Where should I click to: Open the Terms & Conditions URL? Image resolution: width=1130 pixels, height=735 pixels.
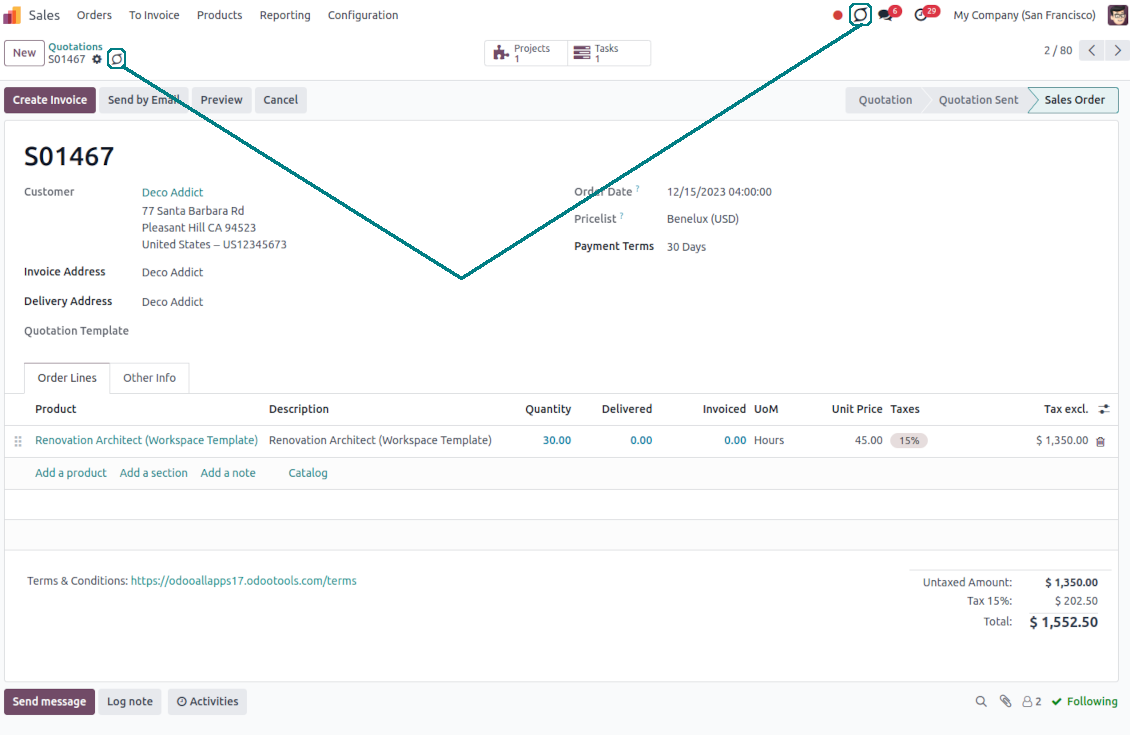point(244,581)
